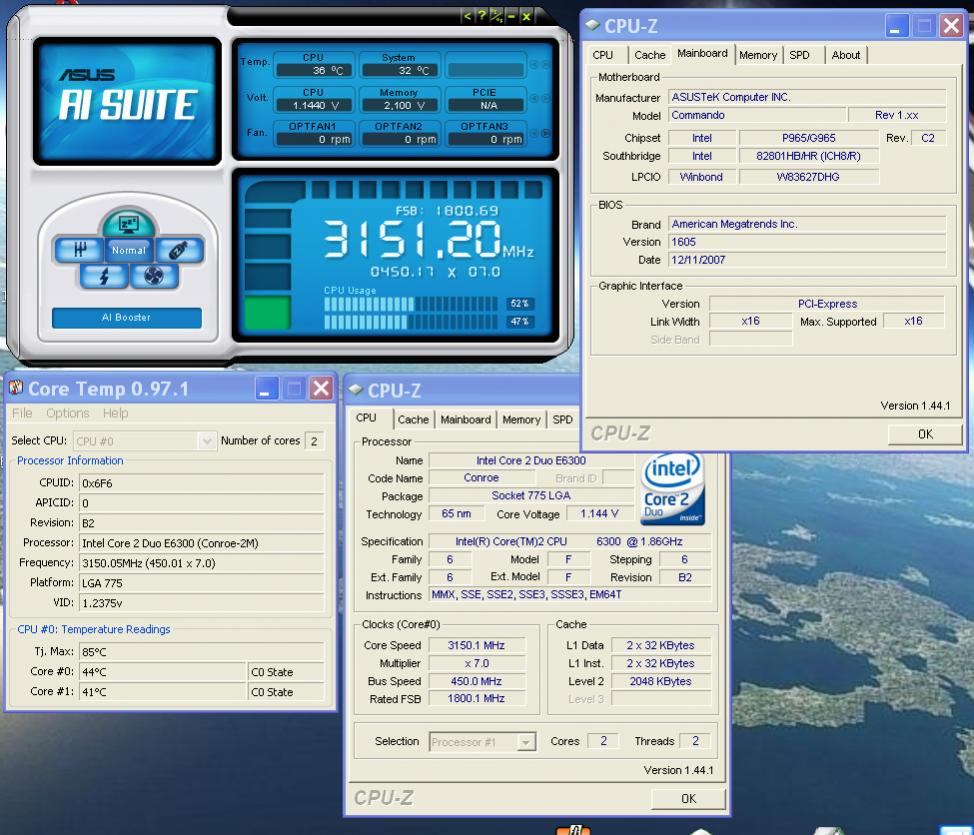
Task: Click the Model field showing Commando
Action: (x=757, y=116)
